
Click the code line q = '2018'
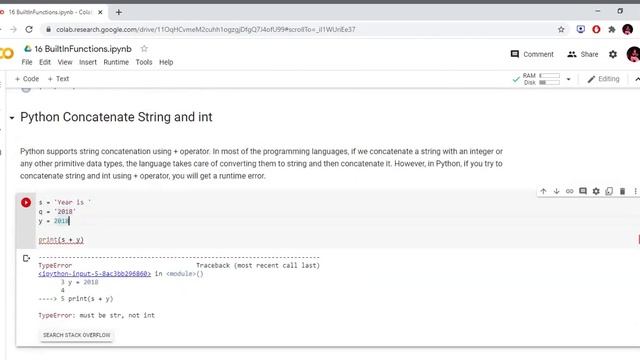(x=57, y=212)
